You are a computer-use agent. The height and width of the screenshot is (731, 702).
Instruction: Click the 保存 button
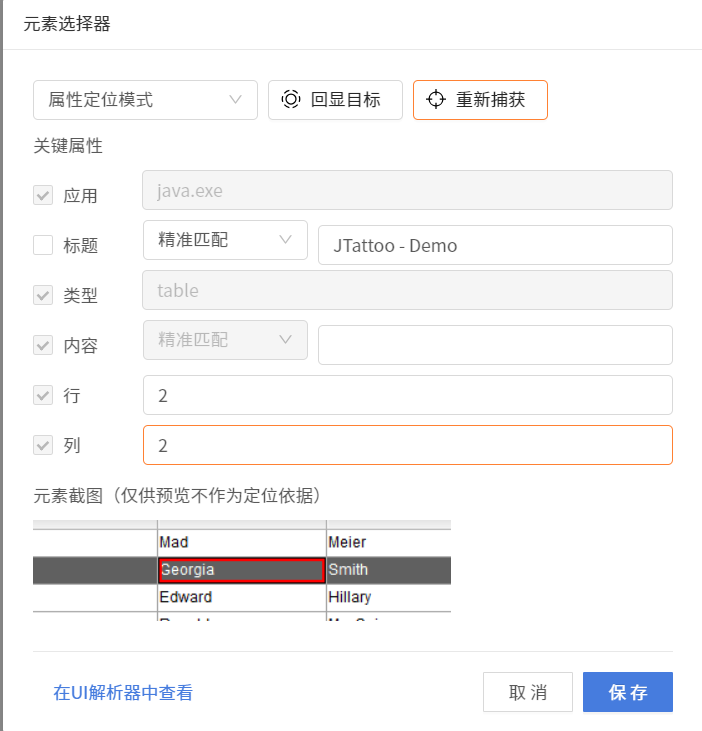click(x=627, y=692)
